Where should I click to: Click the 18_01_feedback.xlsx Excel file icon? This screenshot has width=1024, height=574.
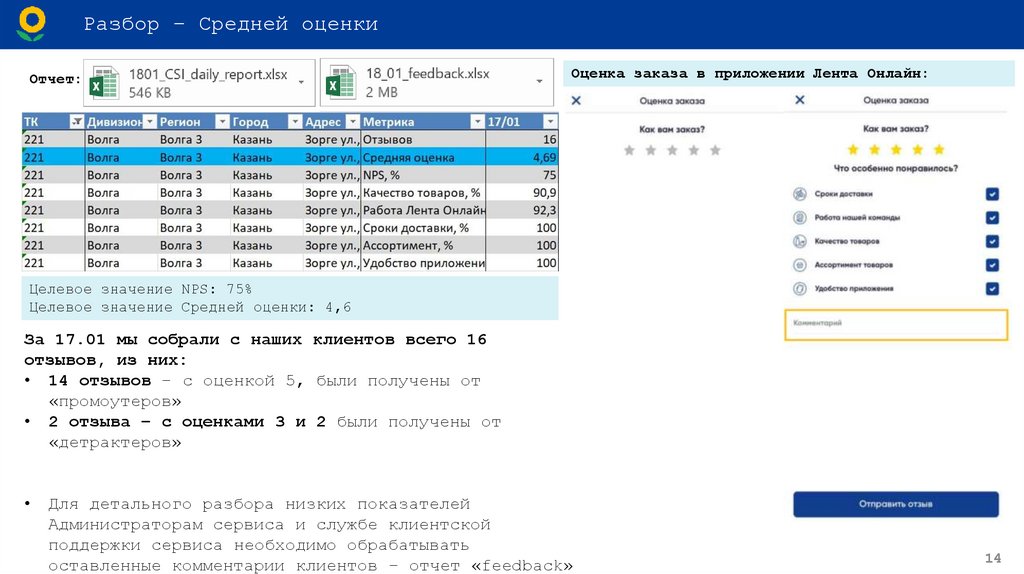pos(342,82)
